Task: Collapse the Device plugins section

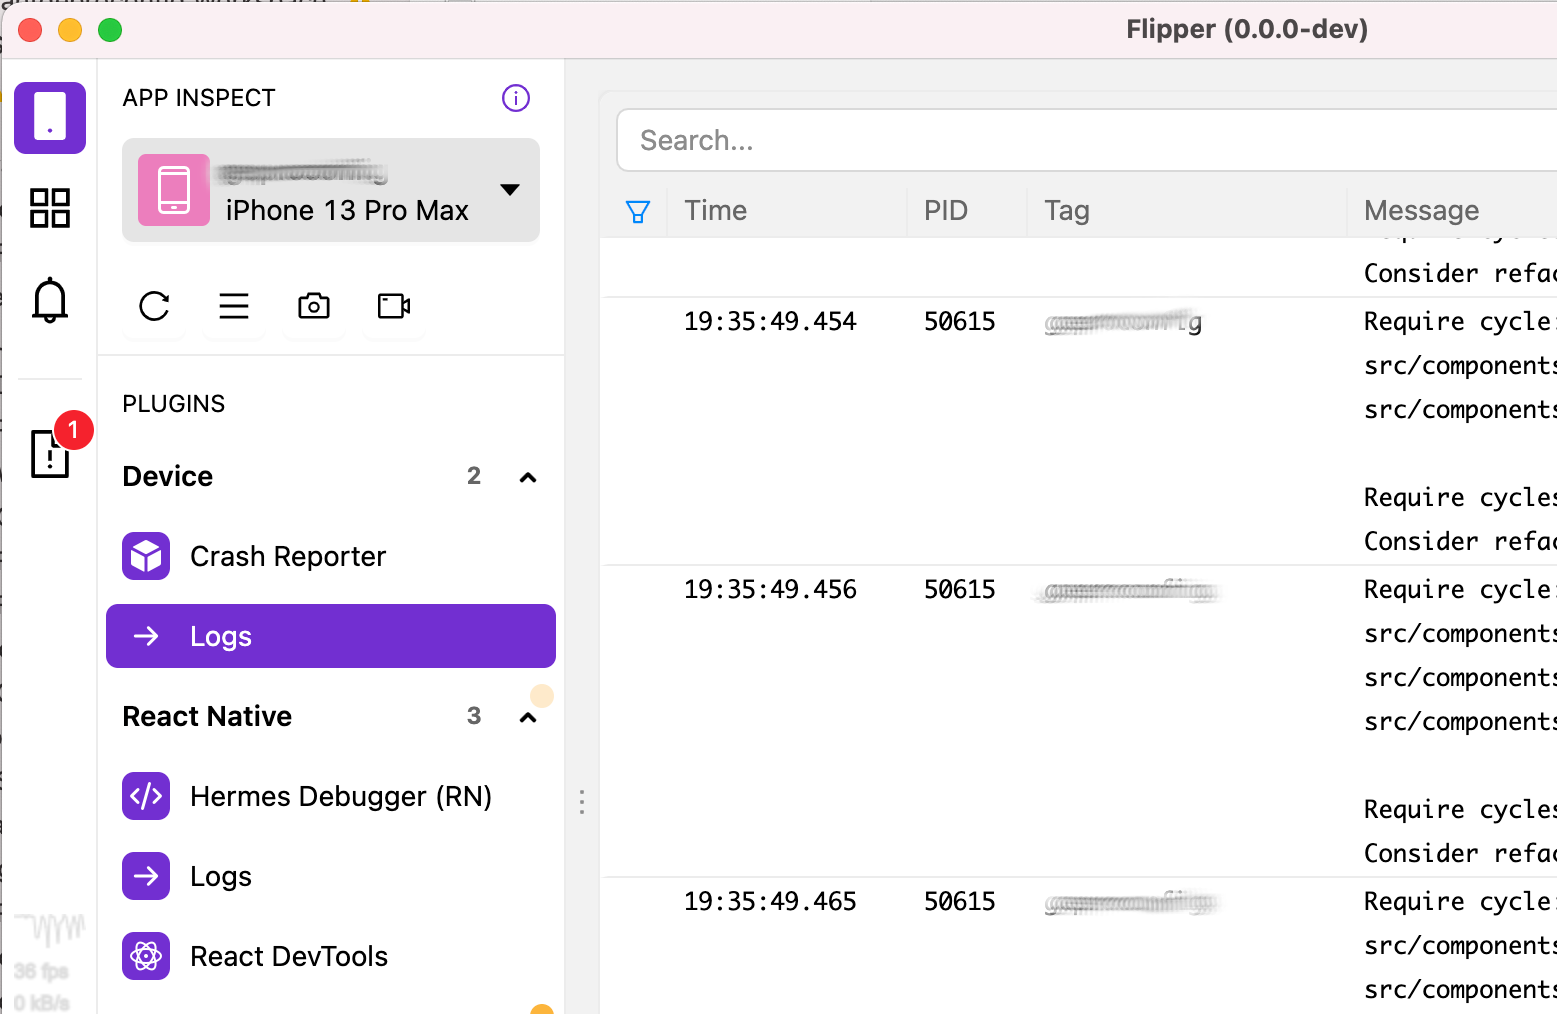Action: [528, 477]
